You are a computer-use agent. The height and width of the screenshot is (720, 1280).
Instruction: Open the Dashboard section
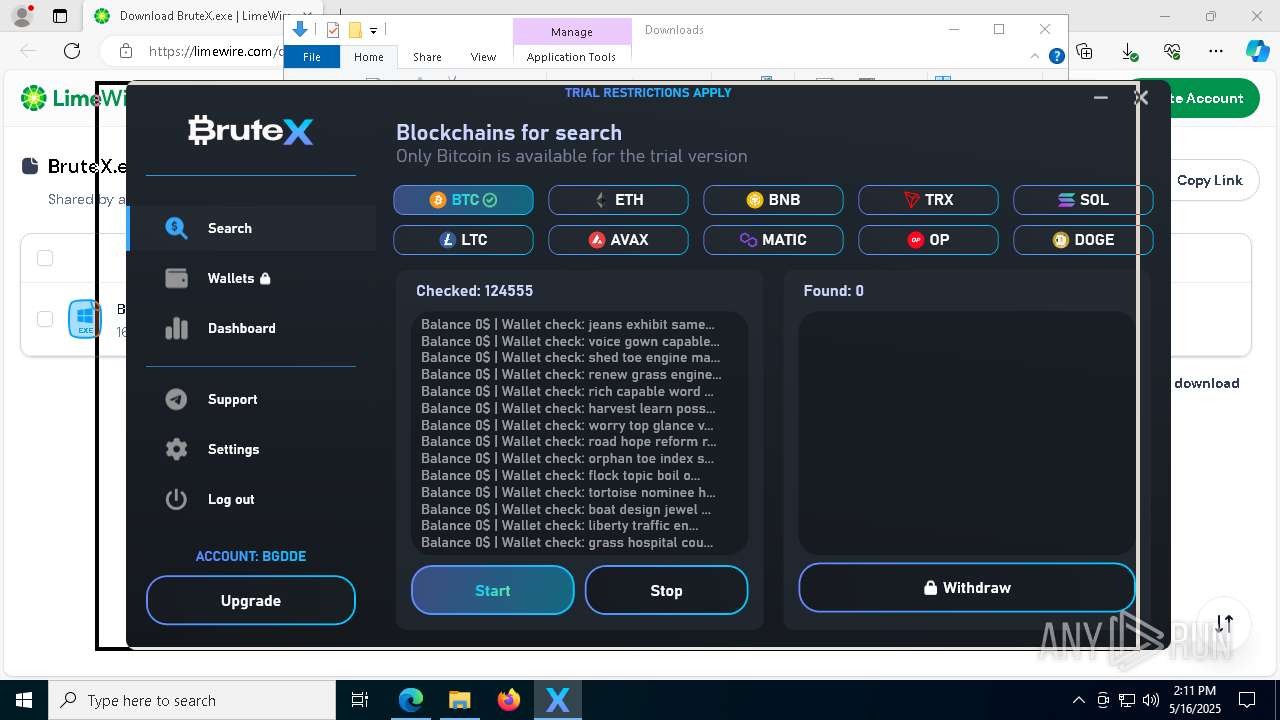point(251,328)
